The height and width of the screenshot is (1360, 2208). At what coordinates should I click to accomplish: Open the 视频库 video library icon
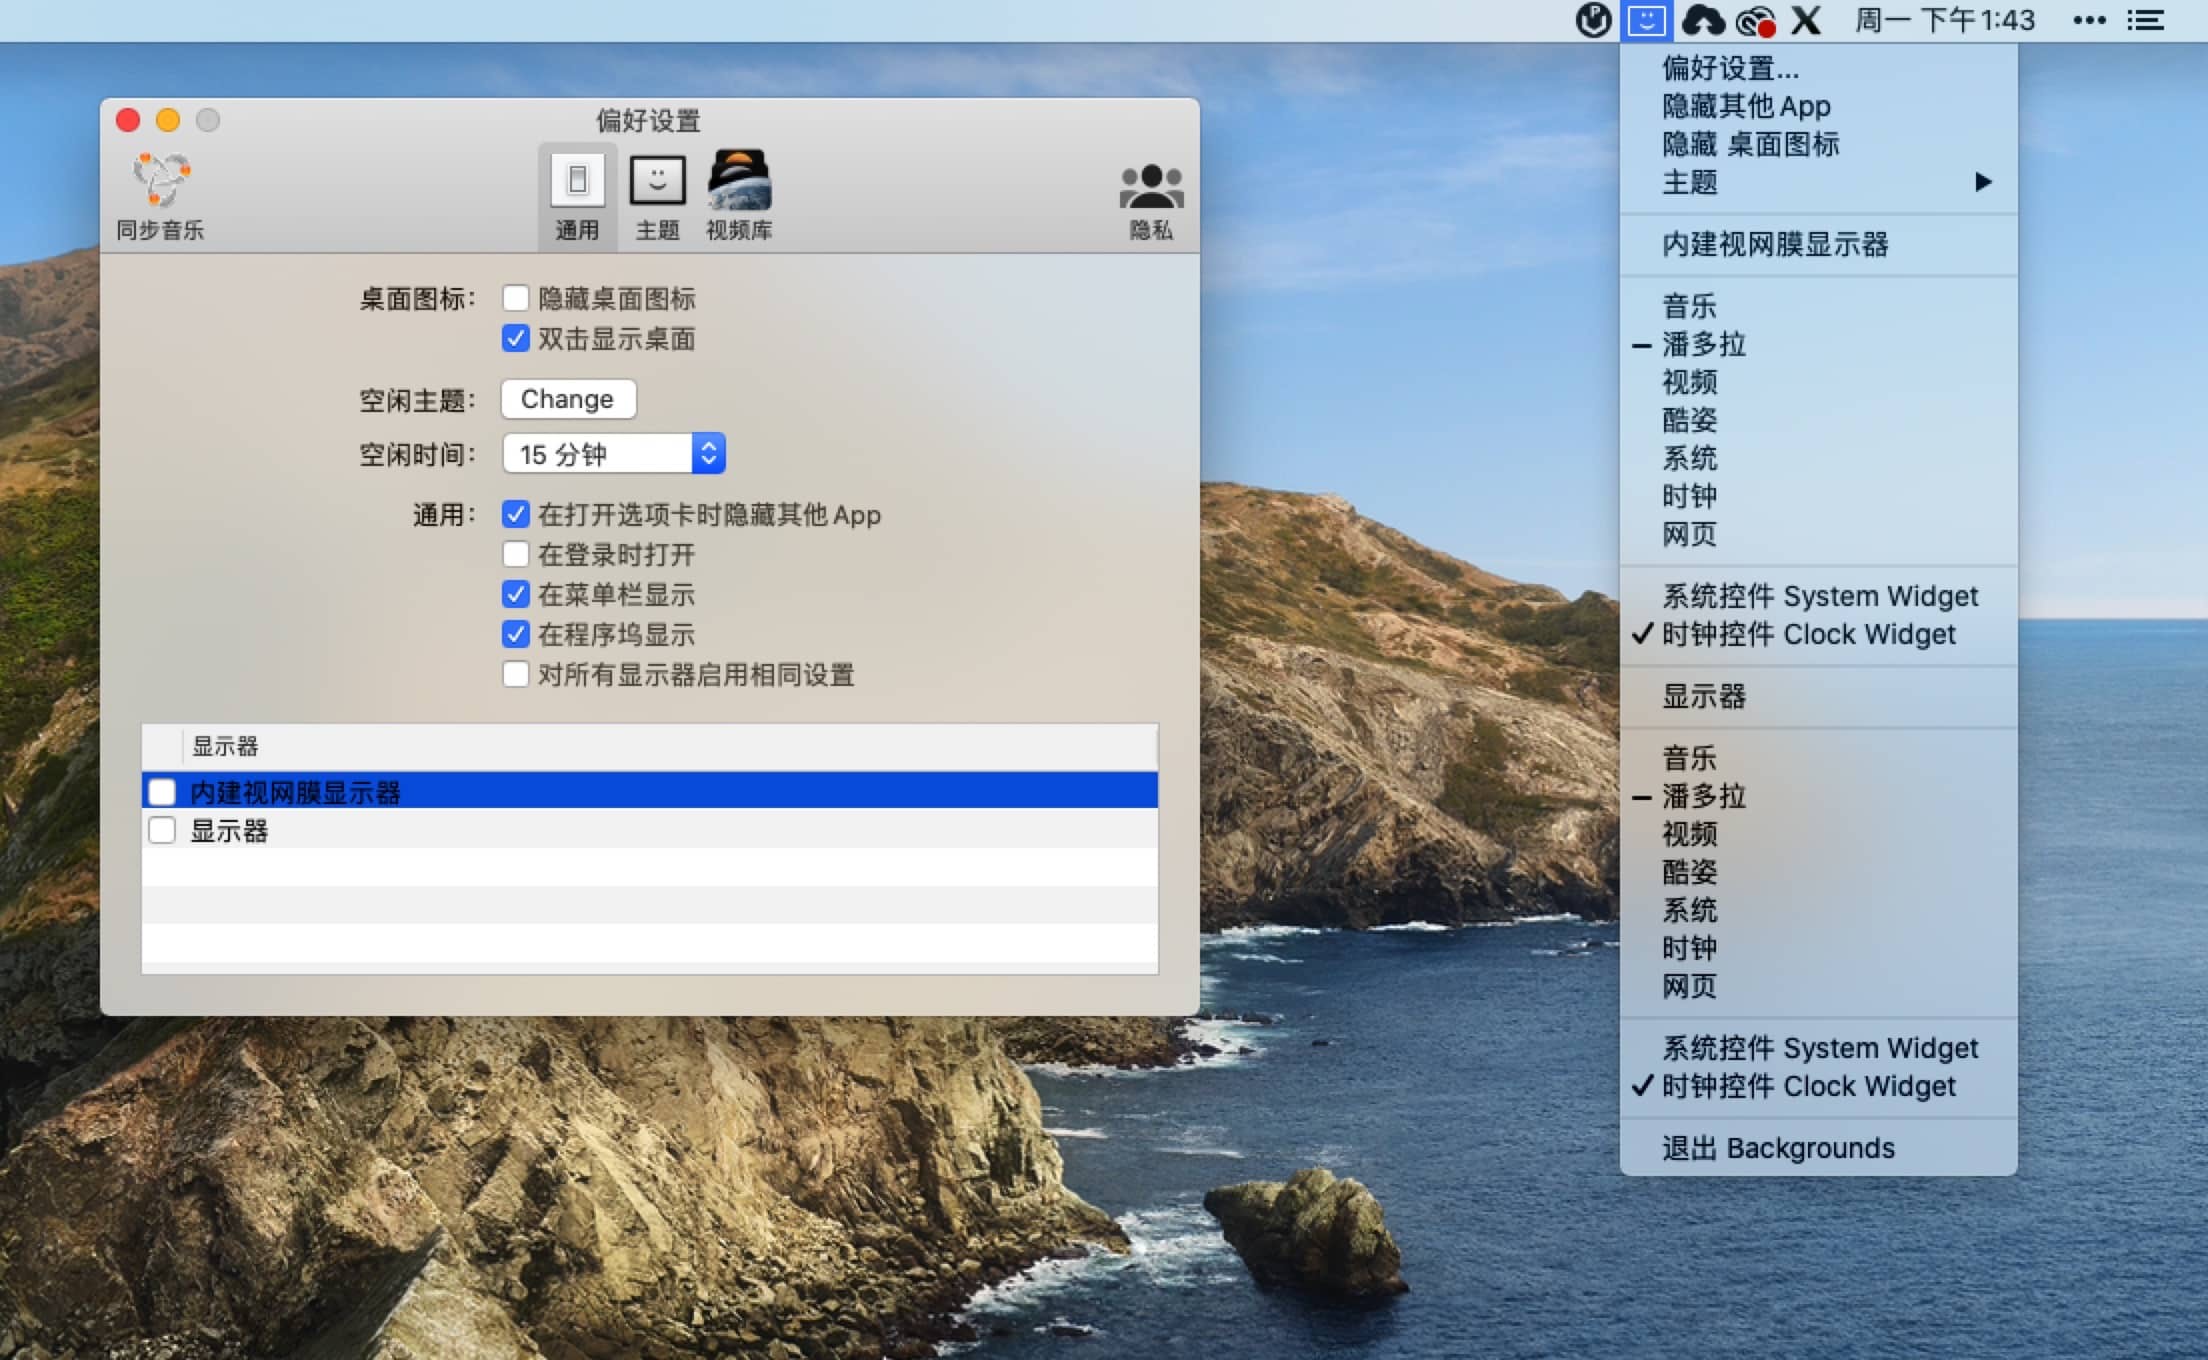click(739, 181)
